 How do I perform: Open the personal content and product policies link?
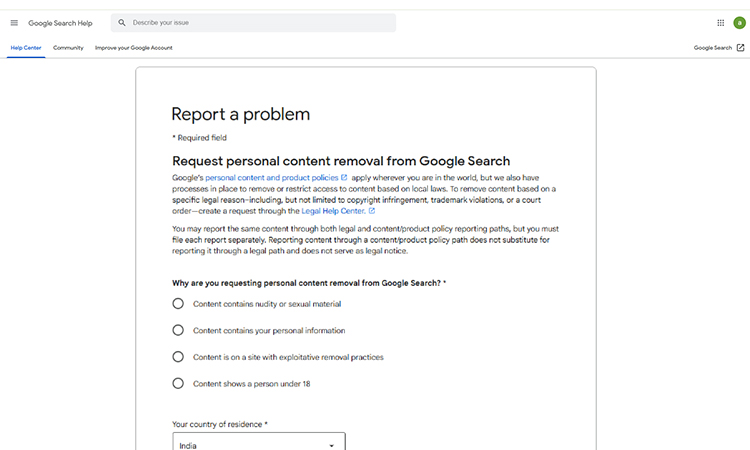pos(271,177)
